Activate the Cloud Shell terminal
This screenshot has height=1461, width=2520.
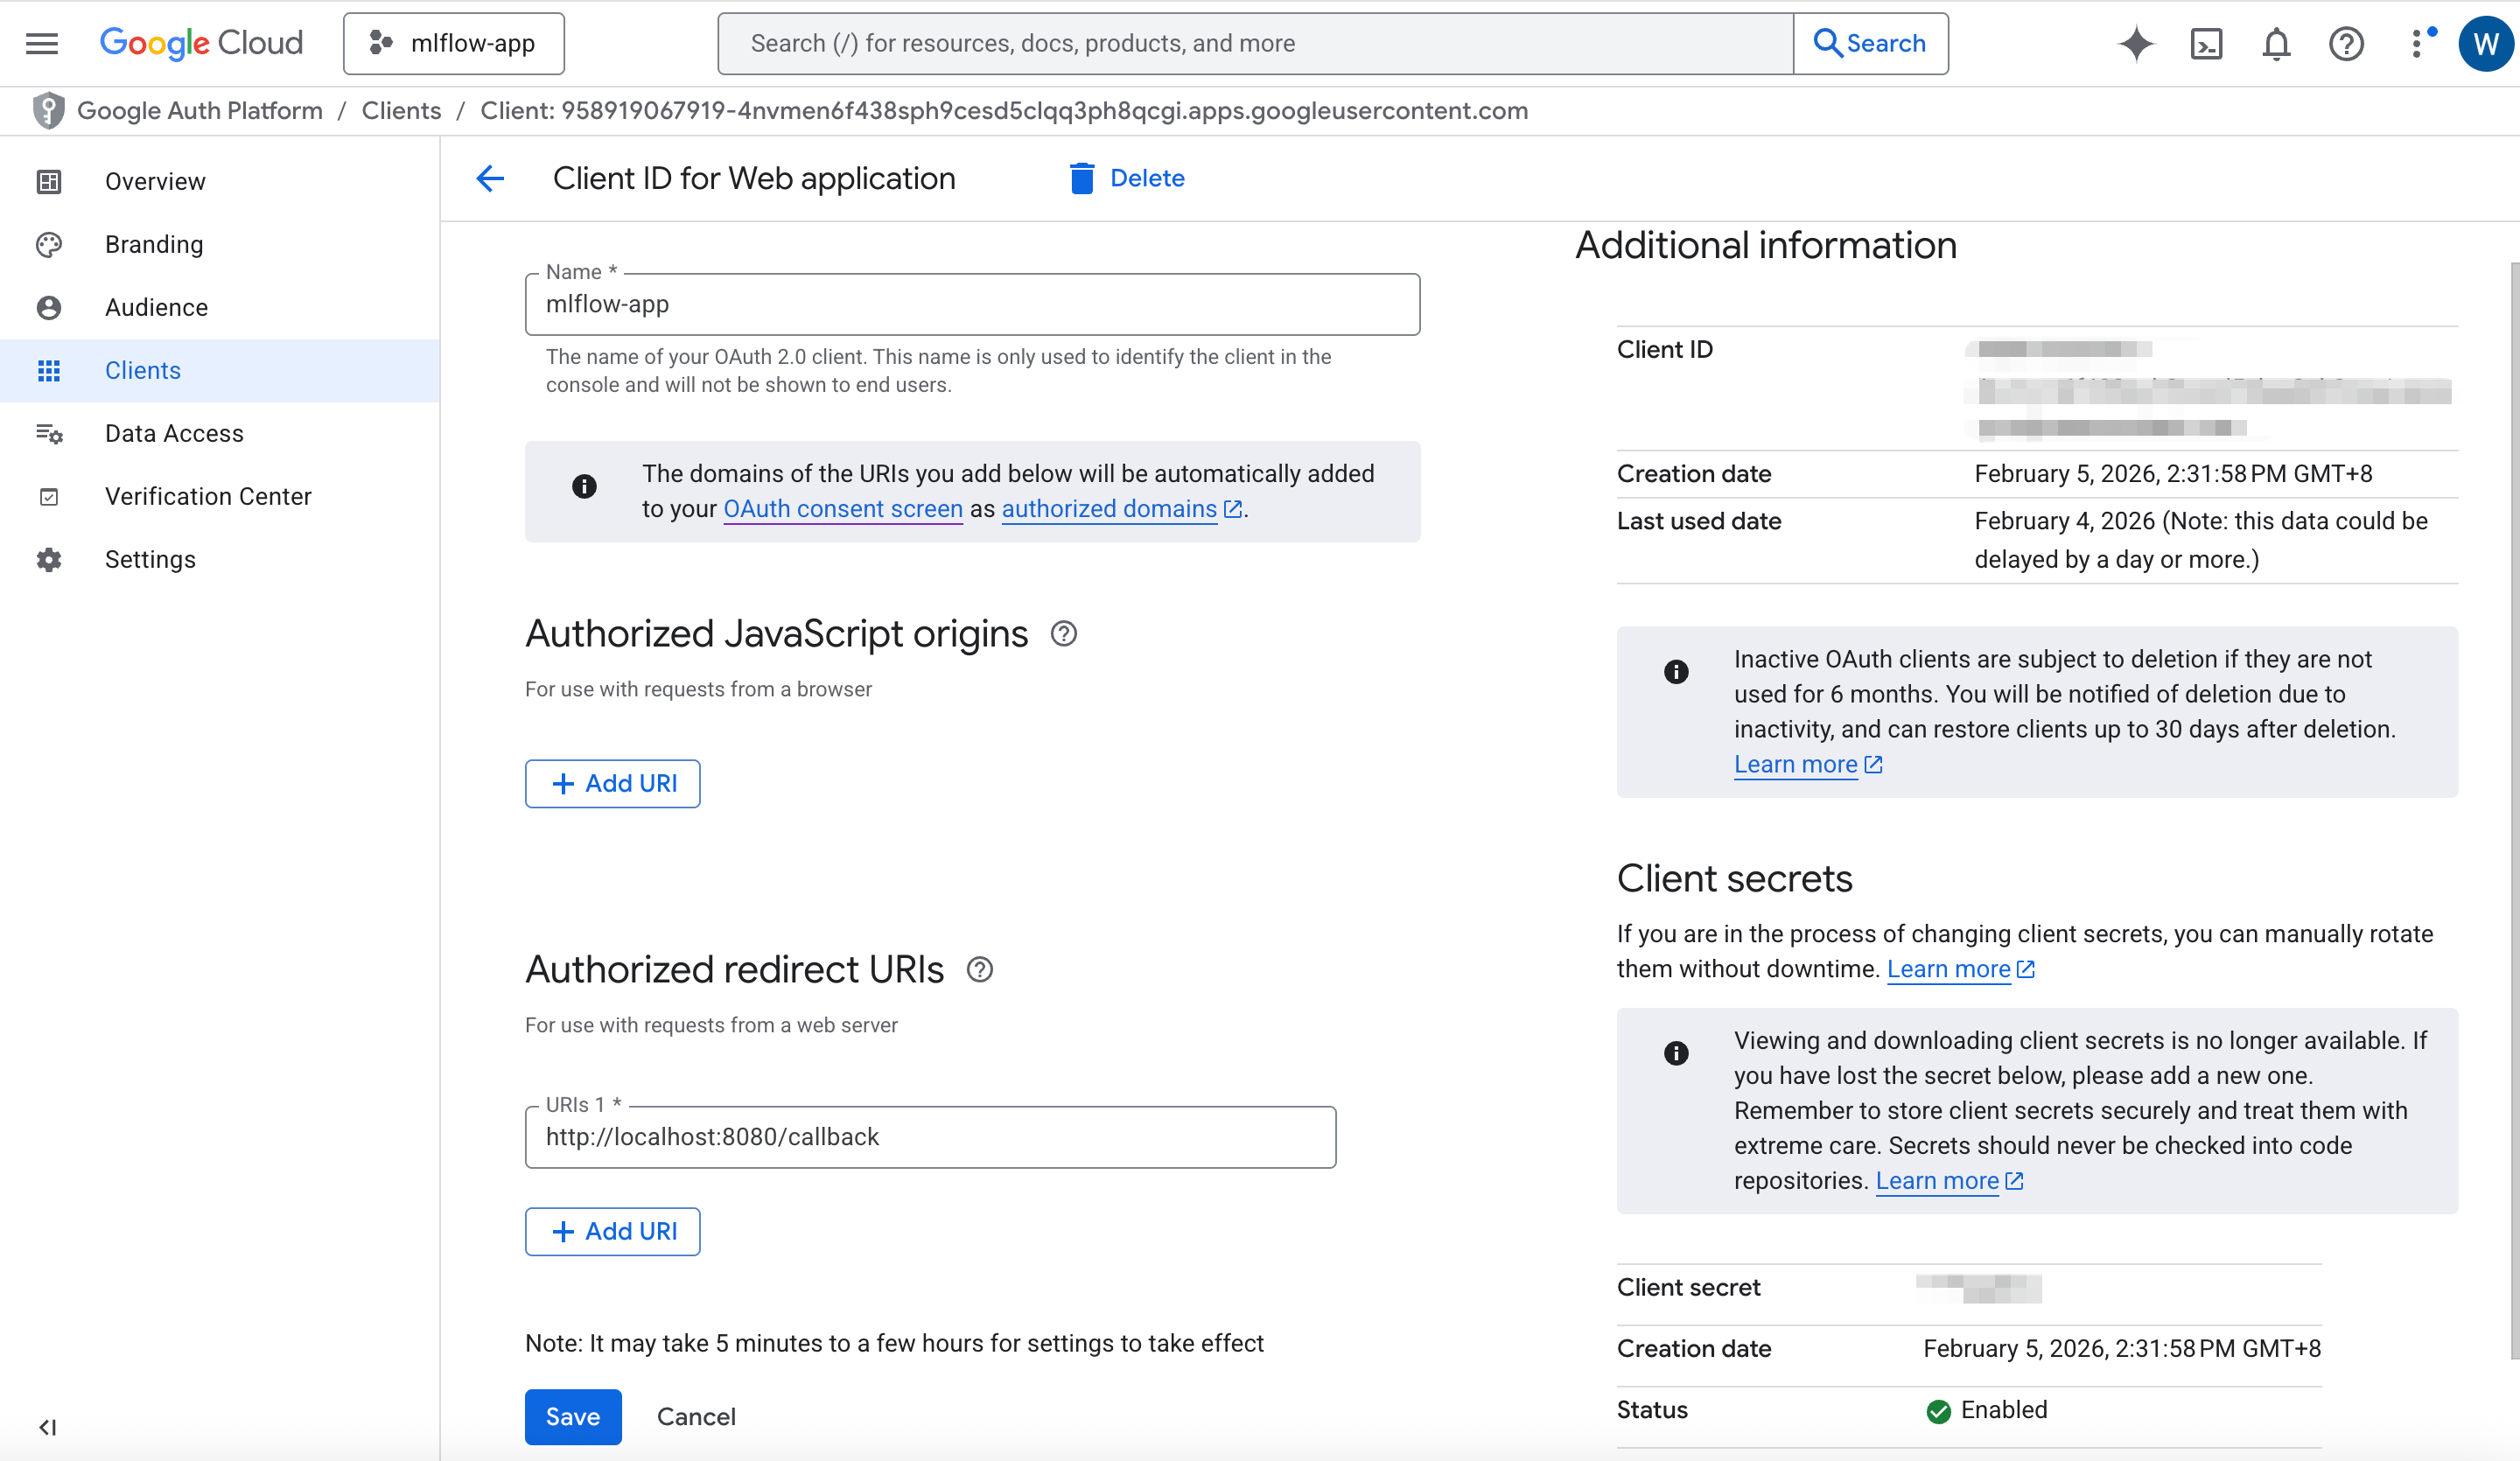pyautogui.click(x=2206, y=43)
